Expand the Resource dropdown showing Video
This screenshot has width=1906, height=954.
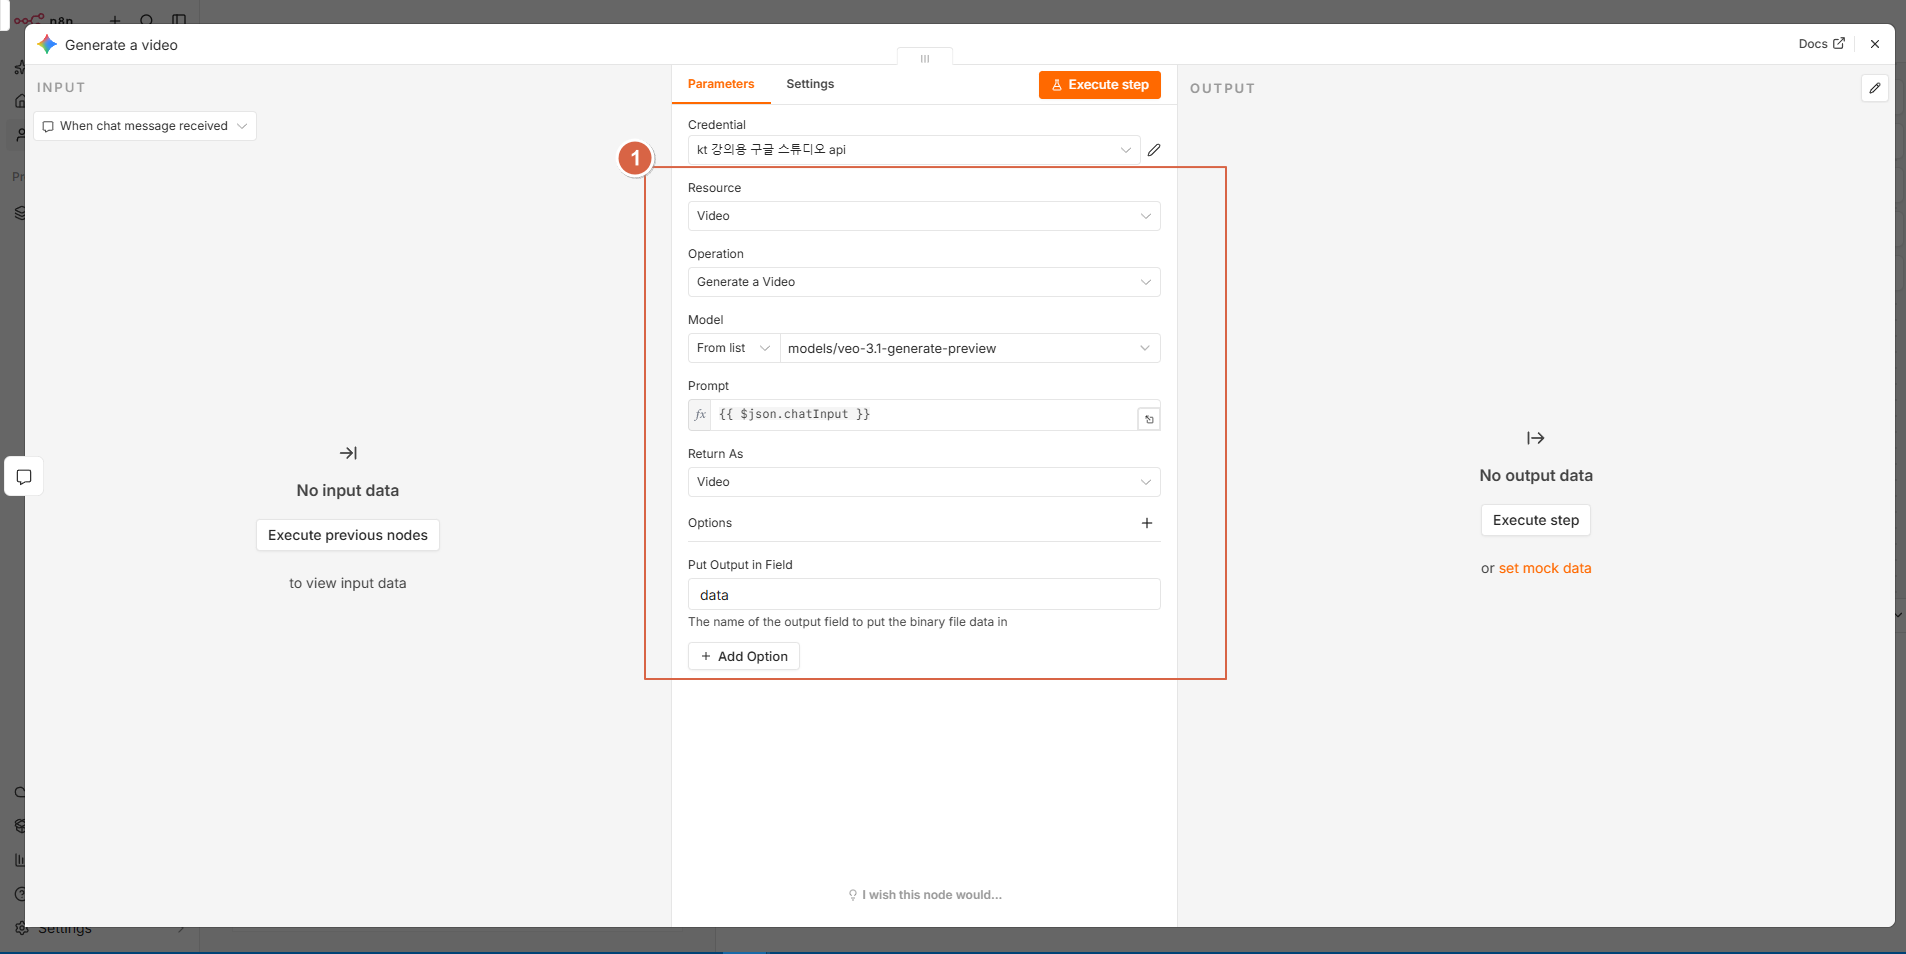(924, 216)
